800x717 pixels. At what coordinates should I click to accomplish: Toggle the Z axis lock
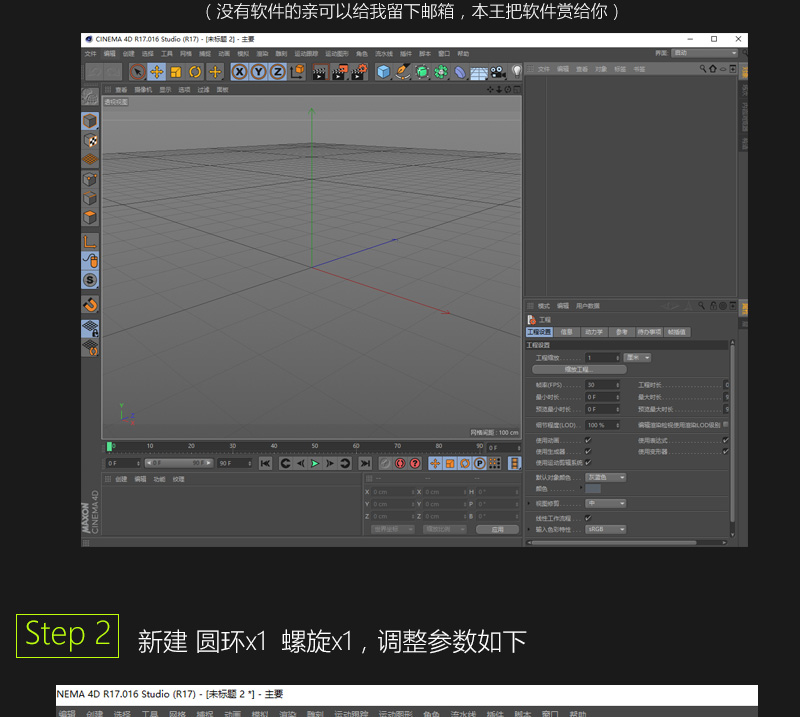point(278,72)
